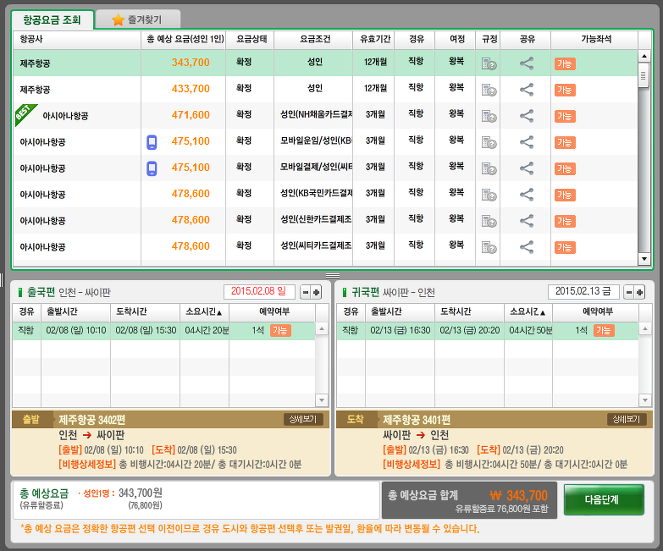Viewport: 663px width, 551px height.
Task: Share the second 475,100 mobile fare
Action: (526, 168)
